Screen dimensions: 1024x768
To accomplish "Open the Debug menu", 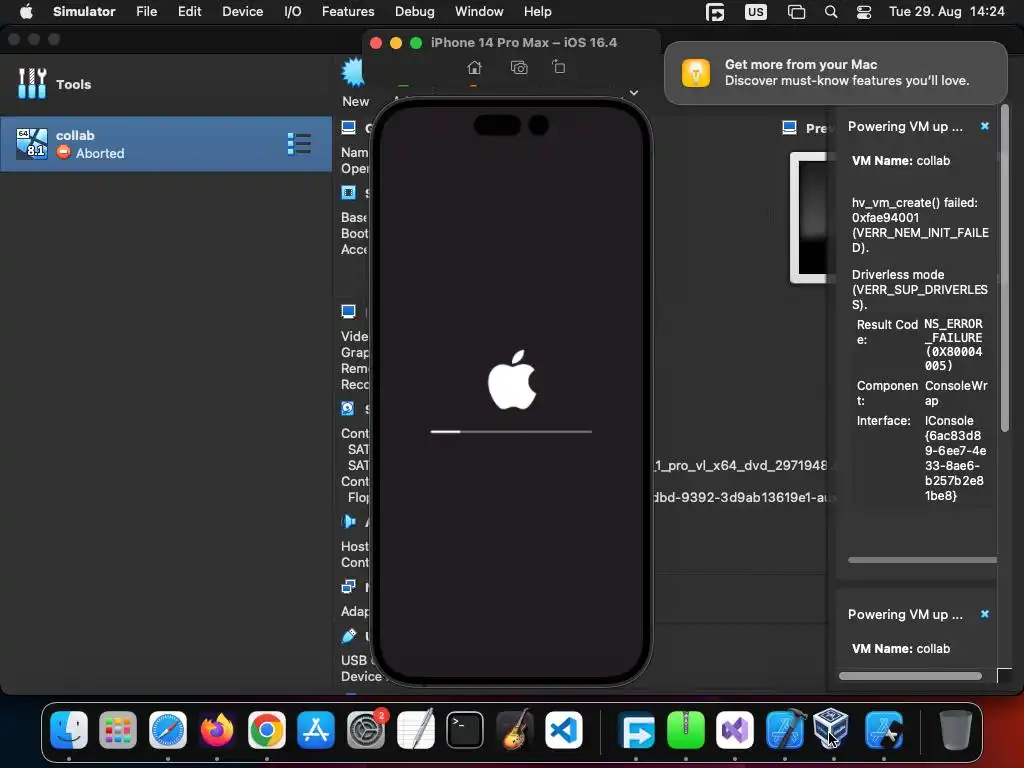I will (x=415, y=11).
